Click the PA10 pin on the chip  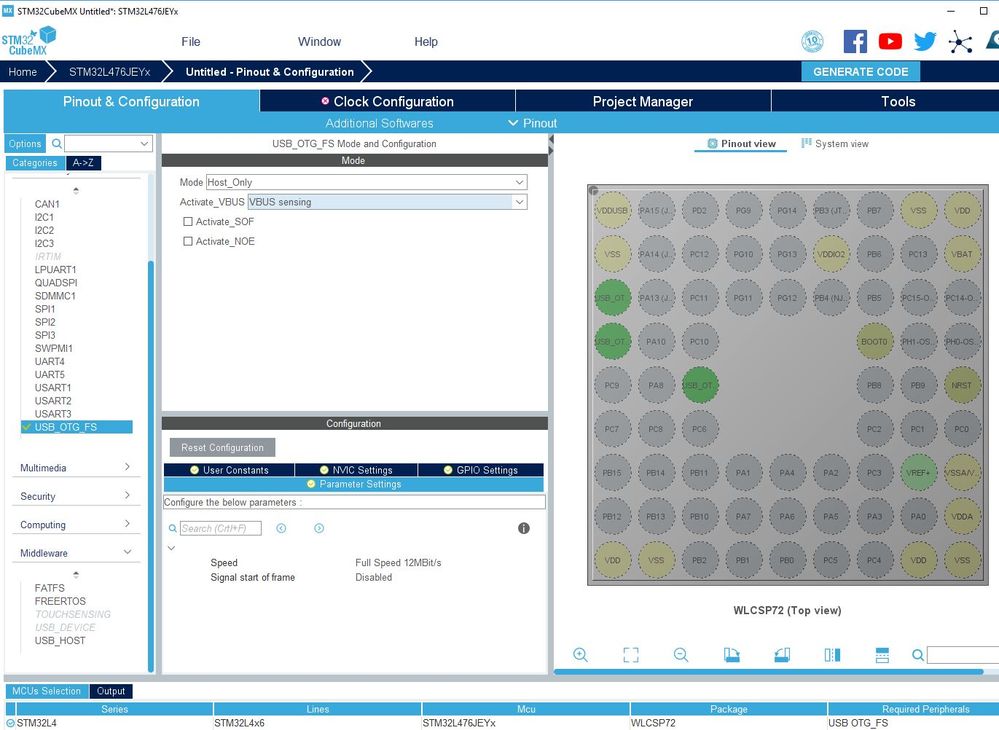click(656, 341)
